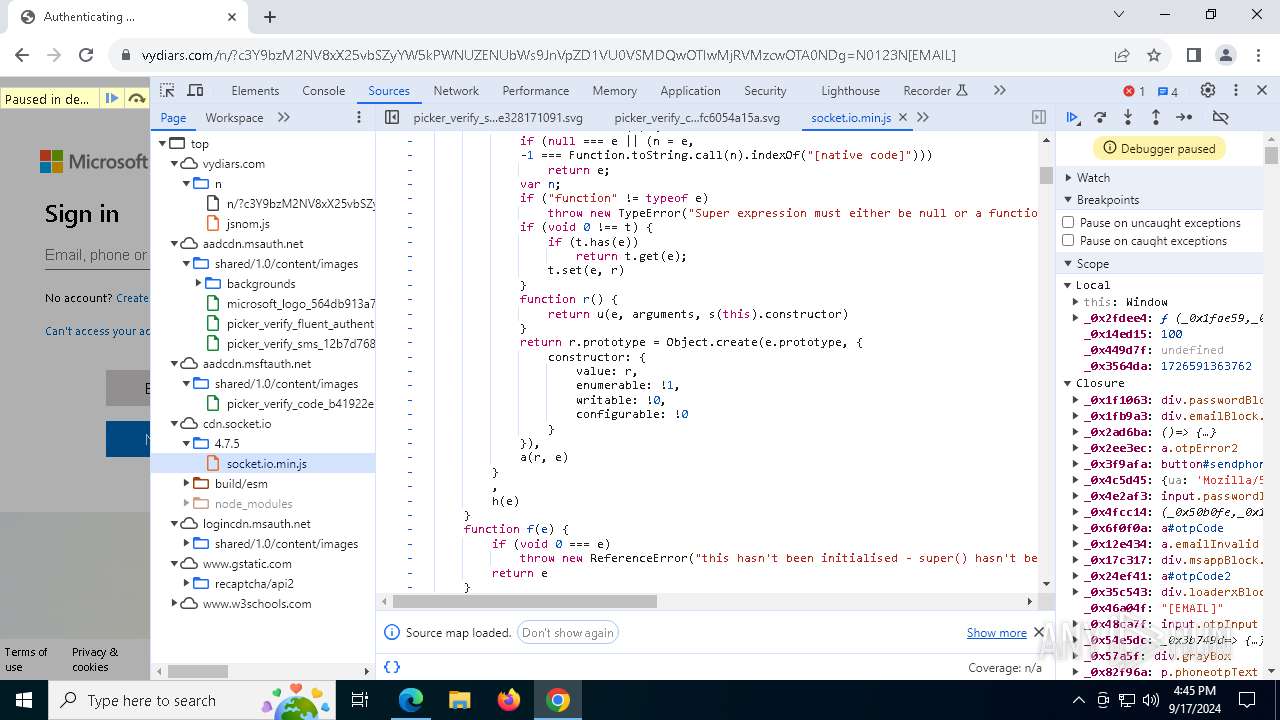Step into next function call
The image size is (1280, 720).
coord(1128,117)
